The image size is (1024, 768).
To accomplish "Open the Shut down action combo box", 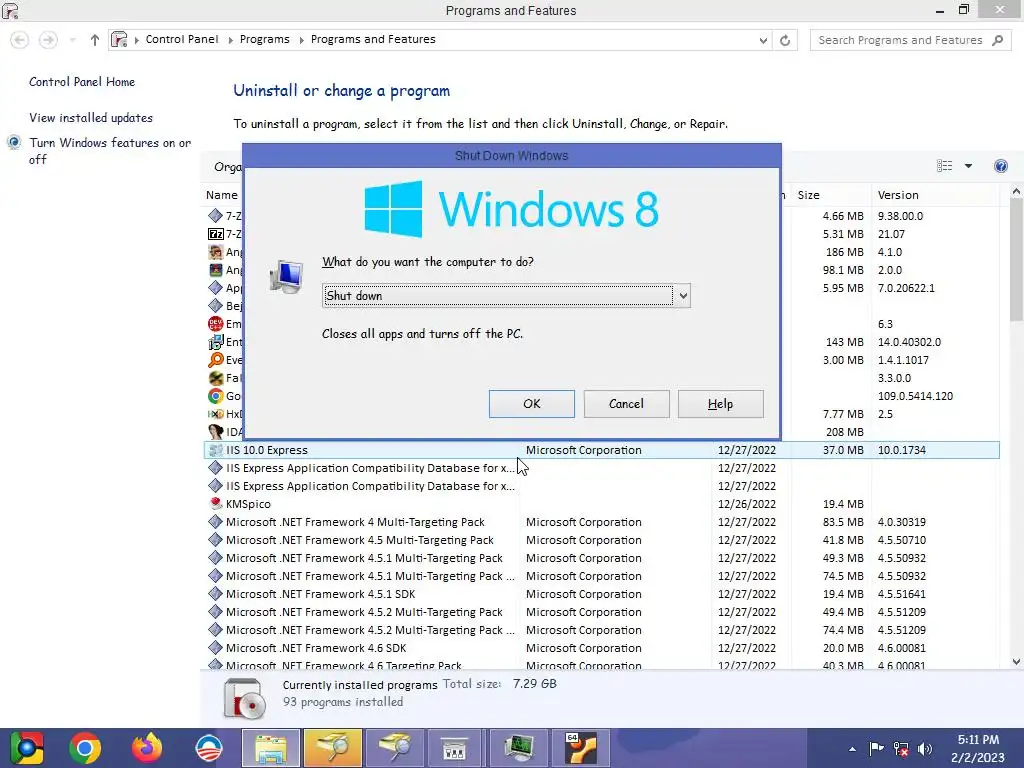I will click(x=506, y=296).
